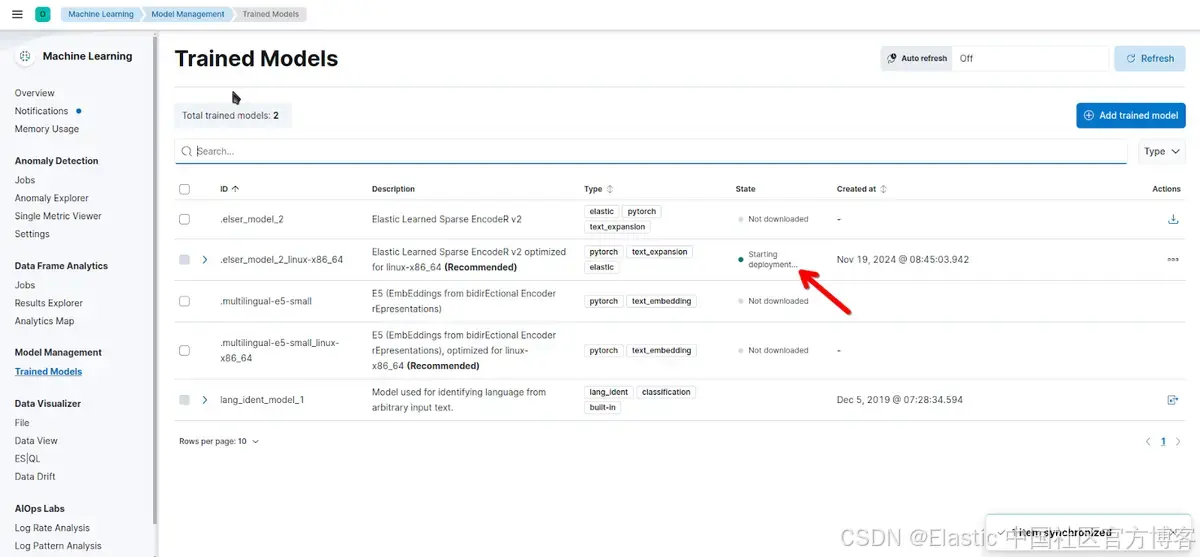Sort by Created at column icon
The image size is (1200, 557).
(x=883, y=189)
